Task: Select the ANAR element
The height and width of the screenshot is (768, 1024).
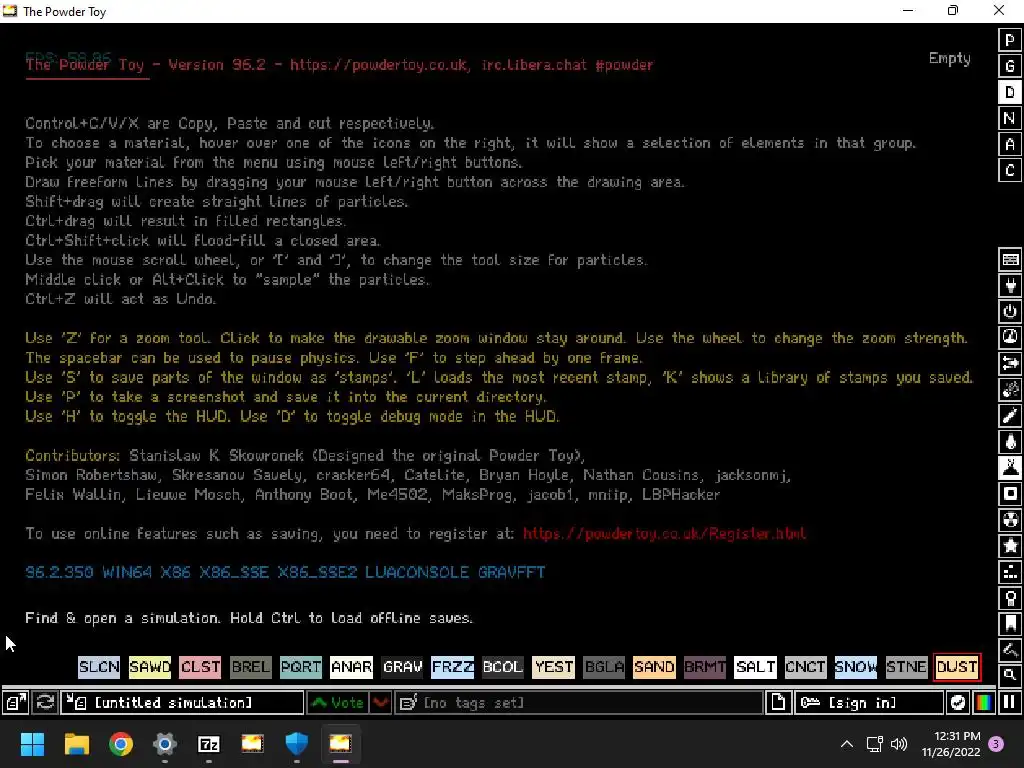Action: click(x=351, y=667)
